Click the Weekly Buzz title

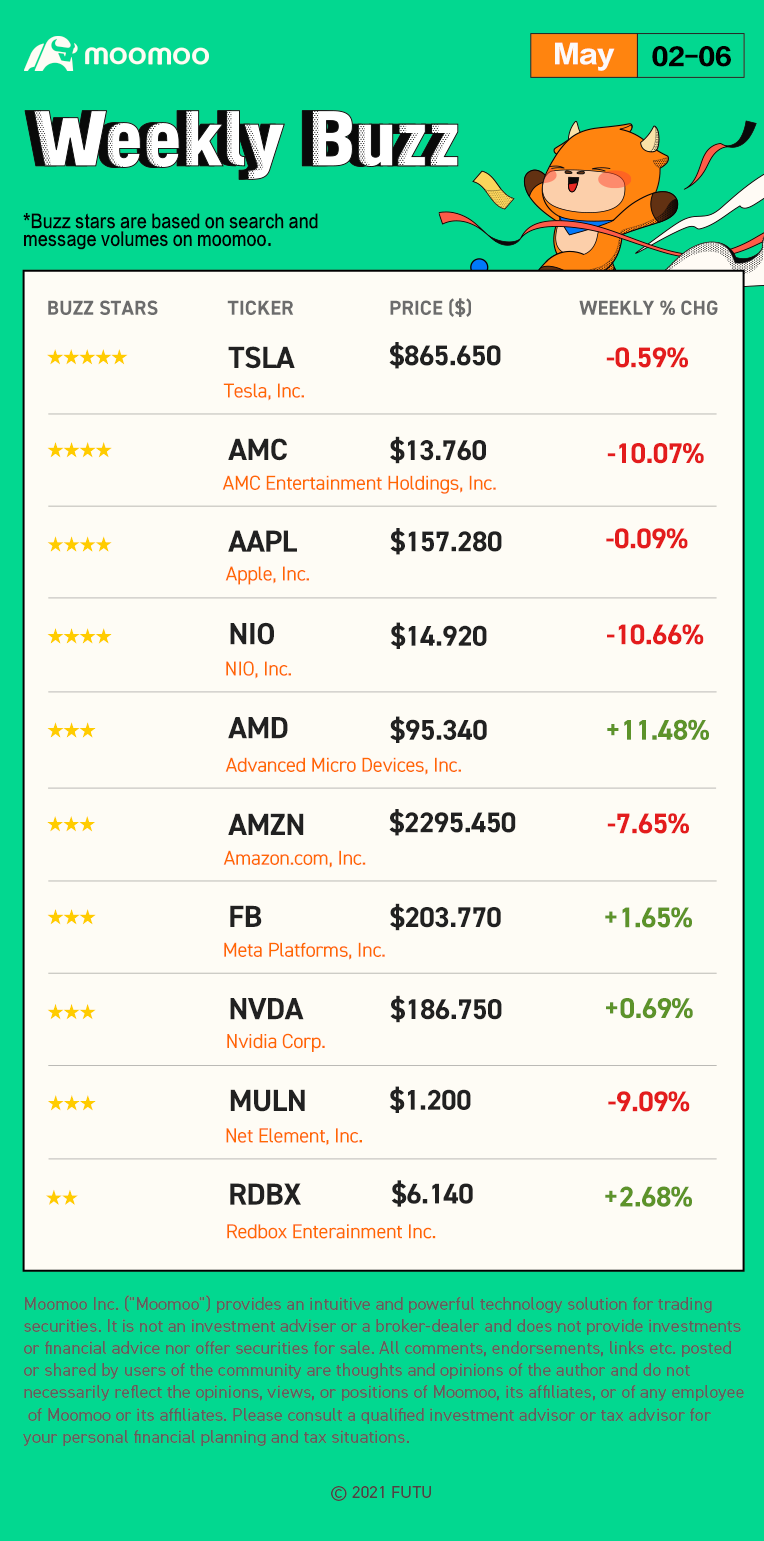click(242, 141)
